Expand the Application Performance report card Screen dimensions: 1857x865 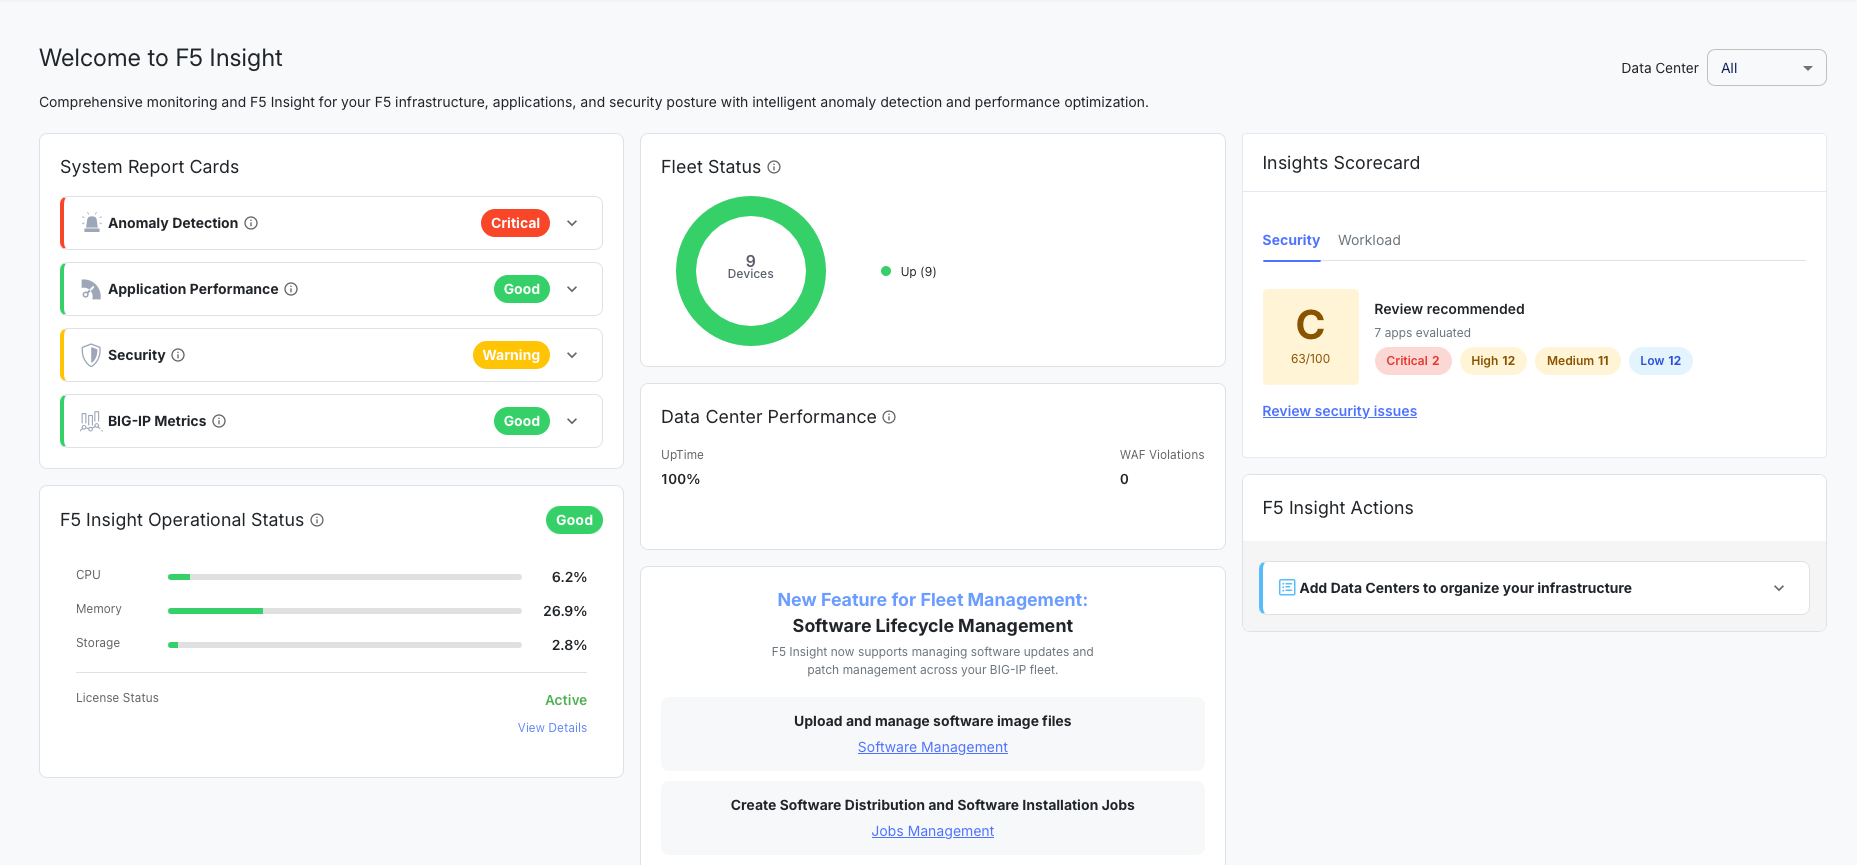tap(572, 289)
